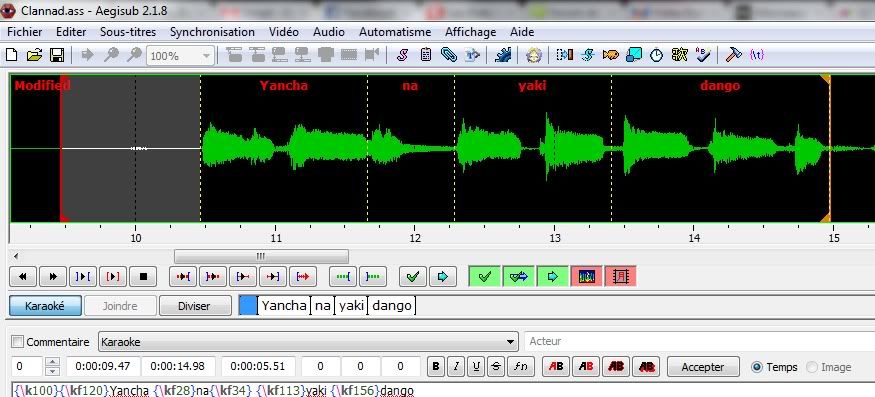Open the Styles Manager icon
Screen dimensions: 875x397
[x=402, y=55]
